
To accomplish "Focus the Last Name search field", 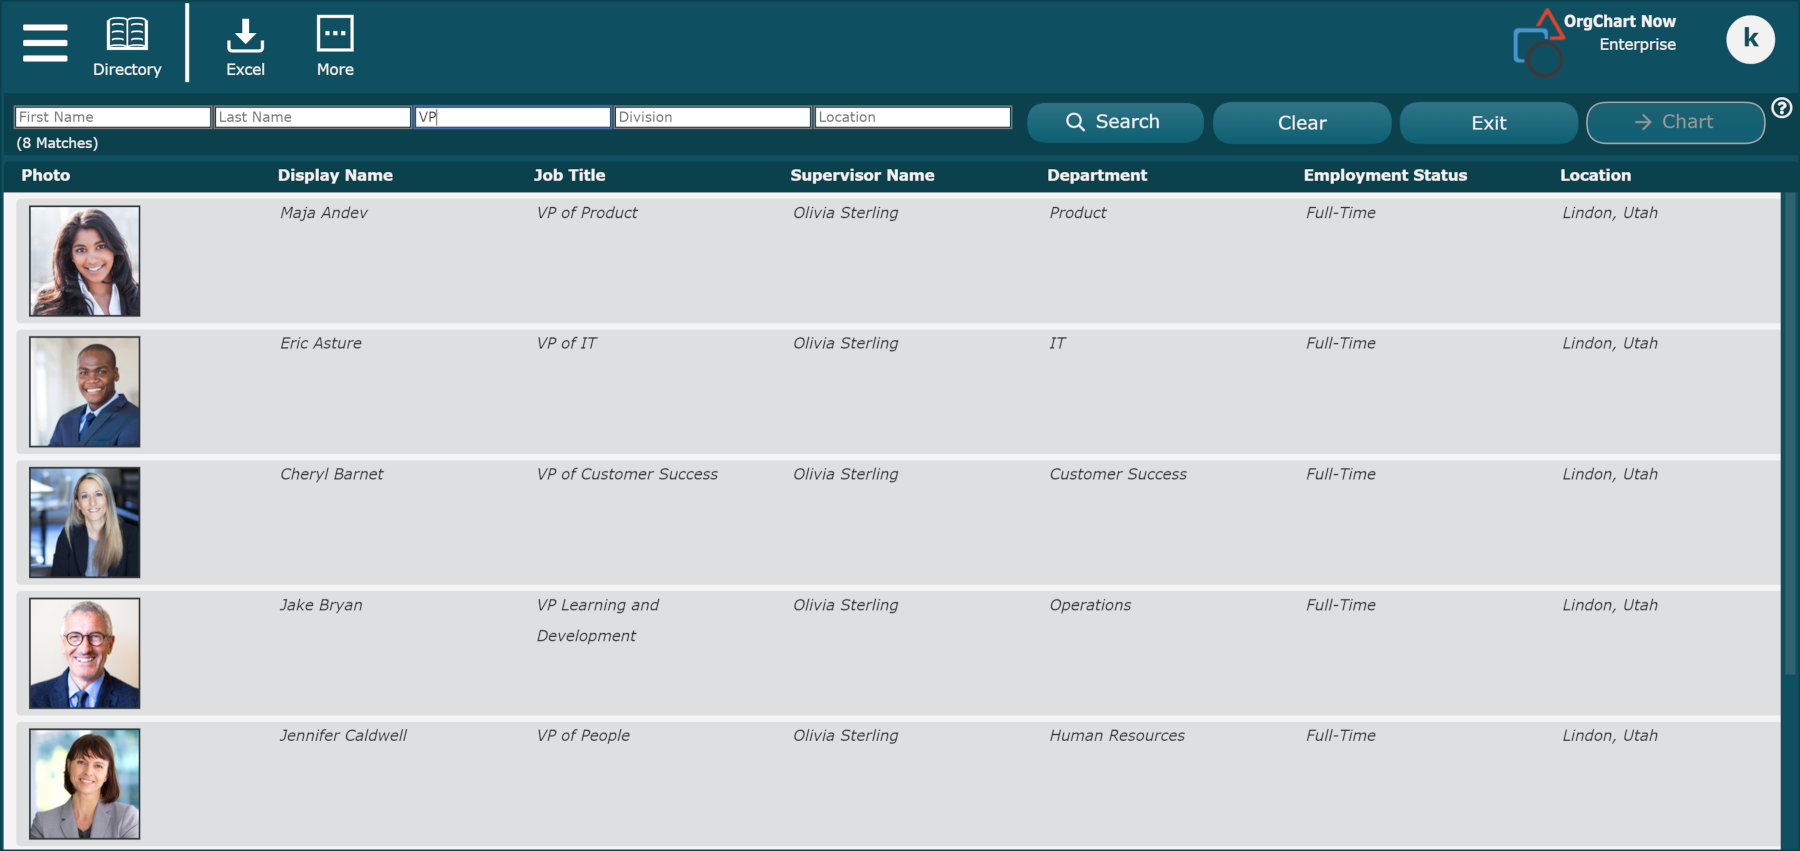I will 312,117.
